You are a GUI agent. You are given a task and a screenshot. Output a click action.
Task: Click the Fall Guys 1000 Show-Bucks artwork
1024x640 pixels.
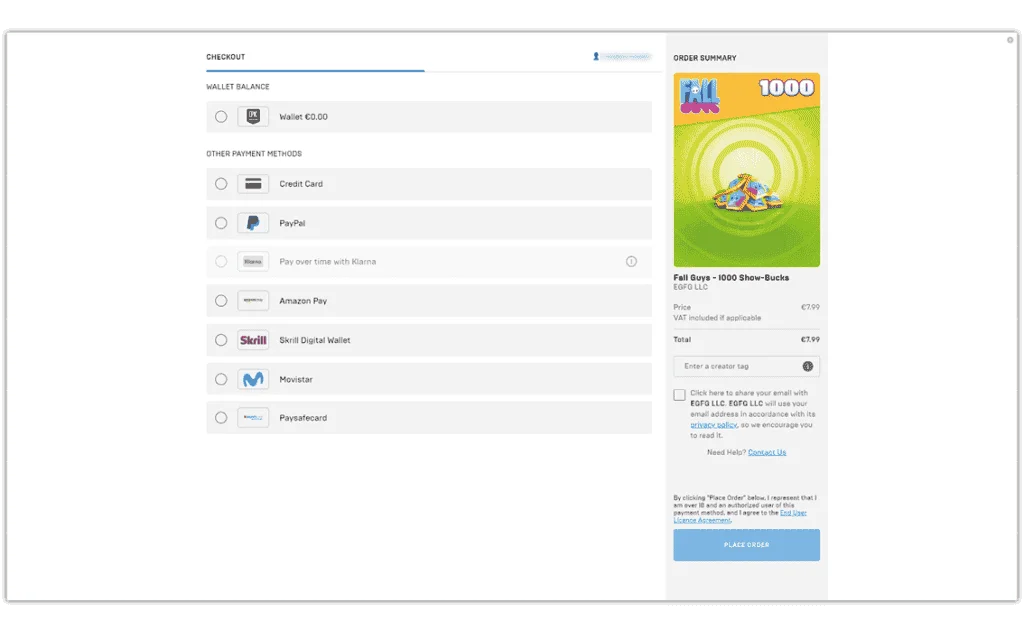pos(746,170)
